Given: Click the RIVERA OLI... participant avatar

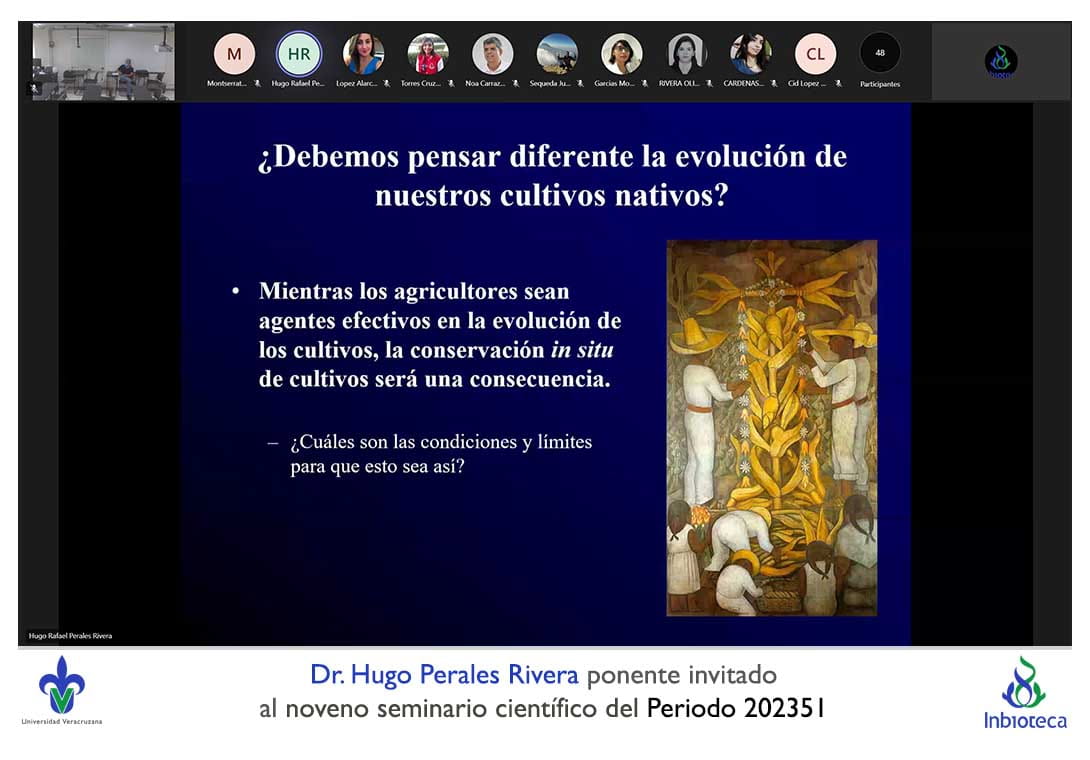Looking at the screenshot, I should coord(686,54).
